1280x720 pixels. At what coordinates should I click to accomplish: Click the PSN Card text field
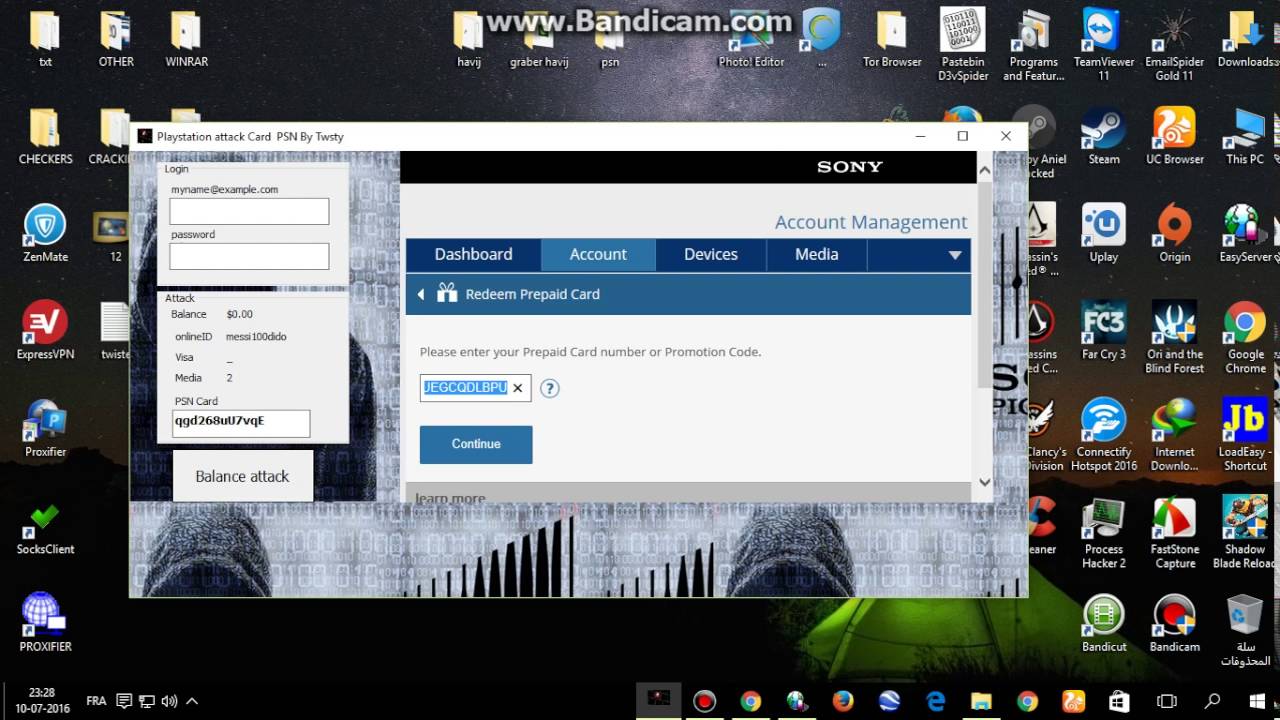point(241,423)
